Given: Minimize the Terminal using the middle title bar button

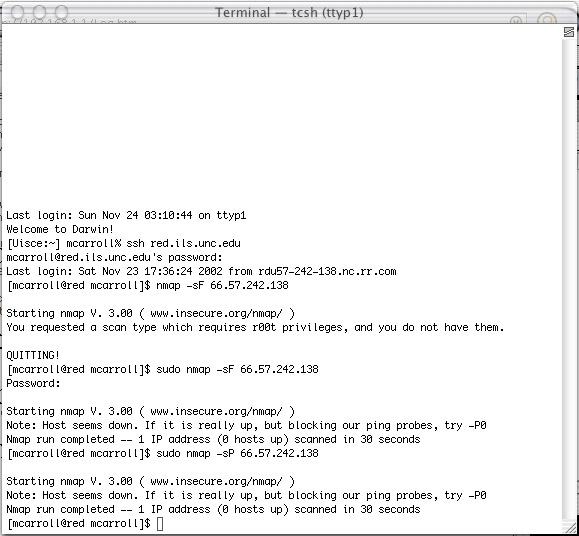Looking at the screenshot, I should click(40, 12).
